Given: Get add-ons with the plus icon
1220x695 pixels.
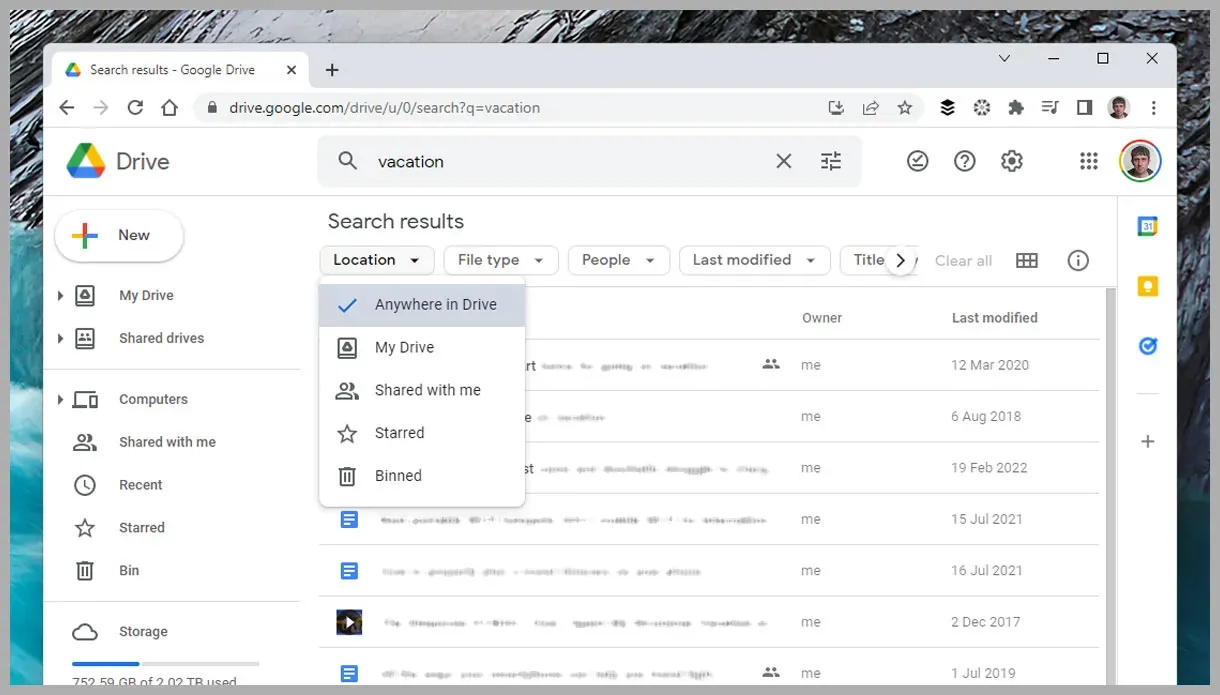Looking at the screenshot, I should pos(1148,441).
